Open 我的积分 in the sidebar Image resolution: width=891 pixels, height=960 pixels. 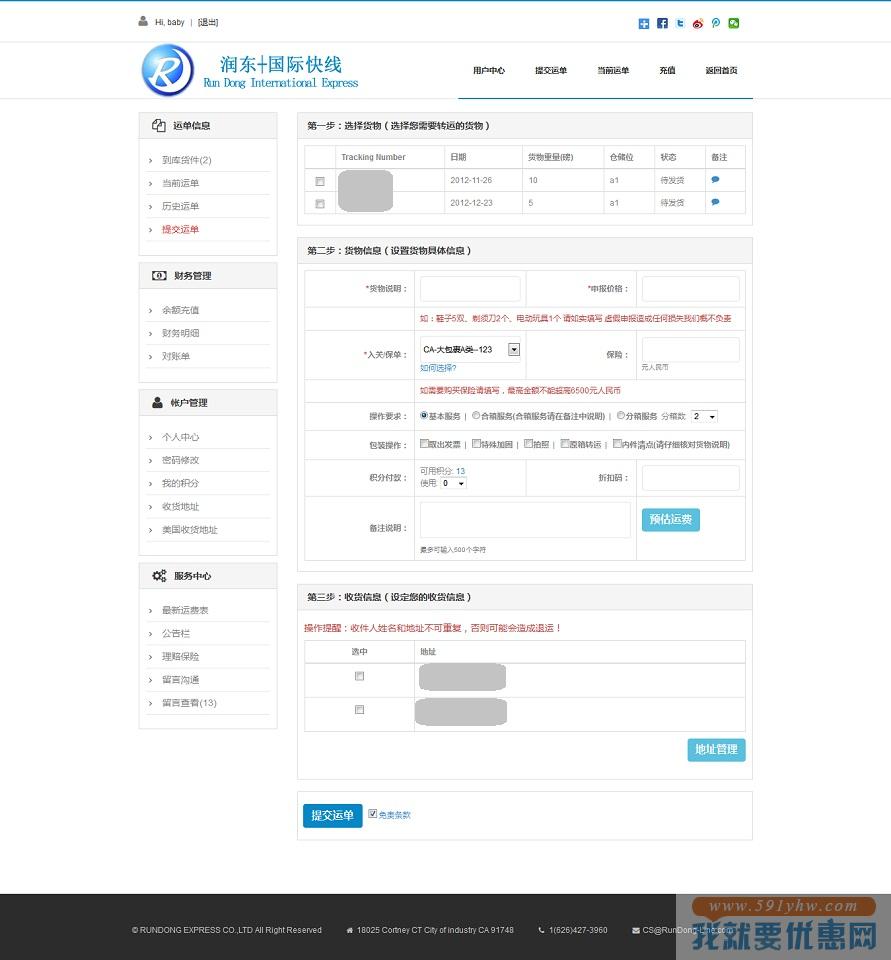pos(180,483)
